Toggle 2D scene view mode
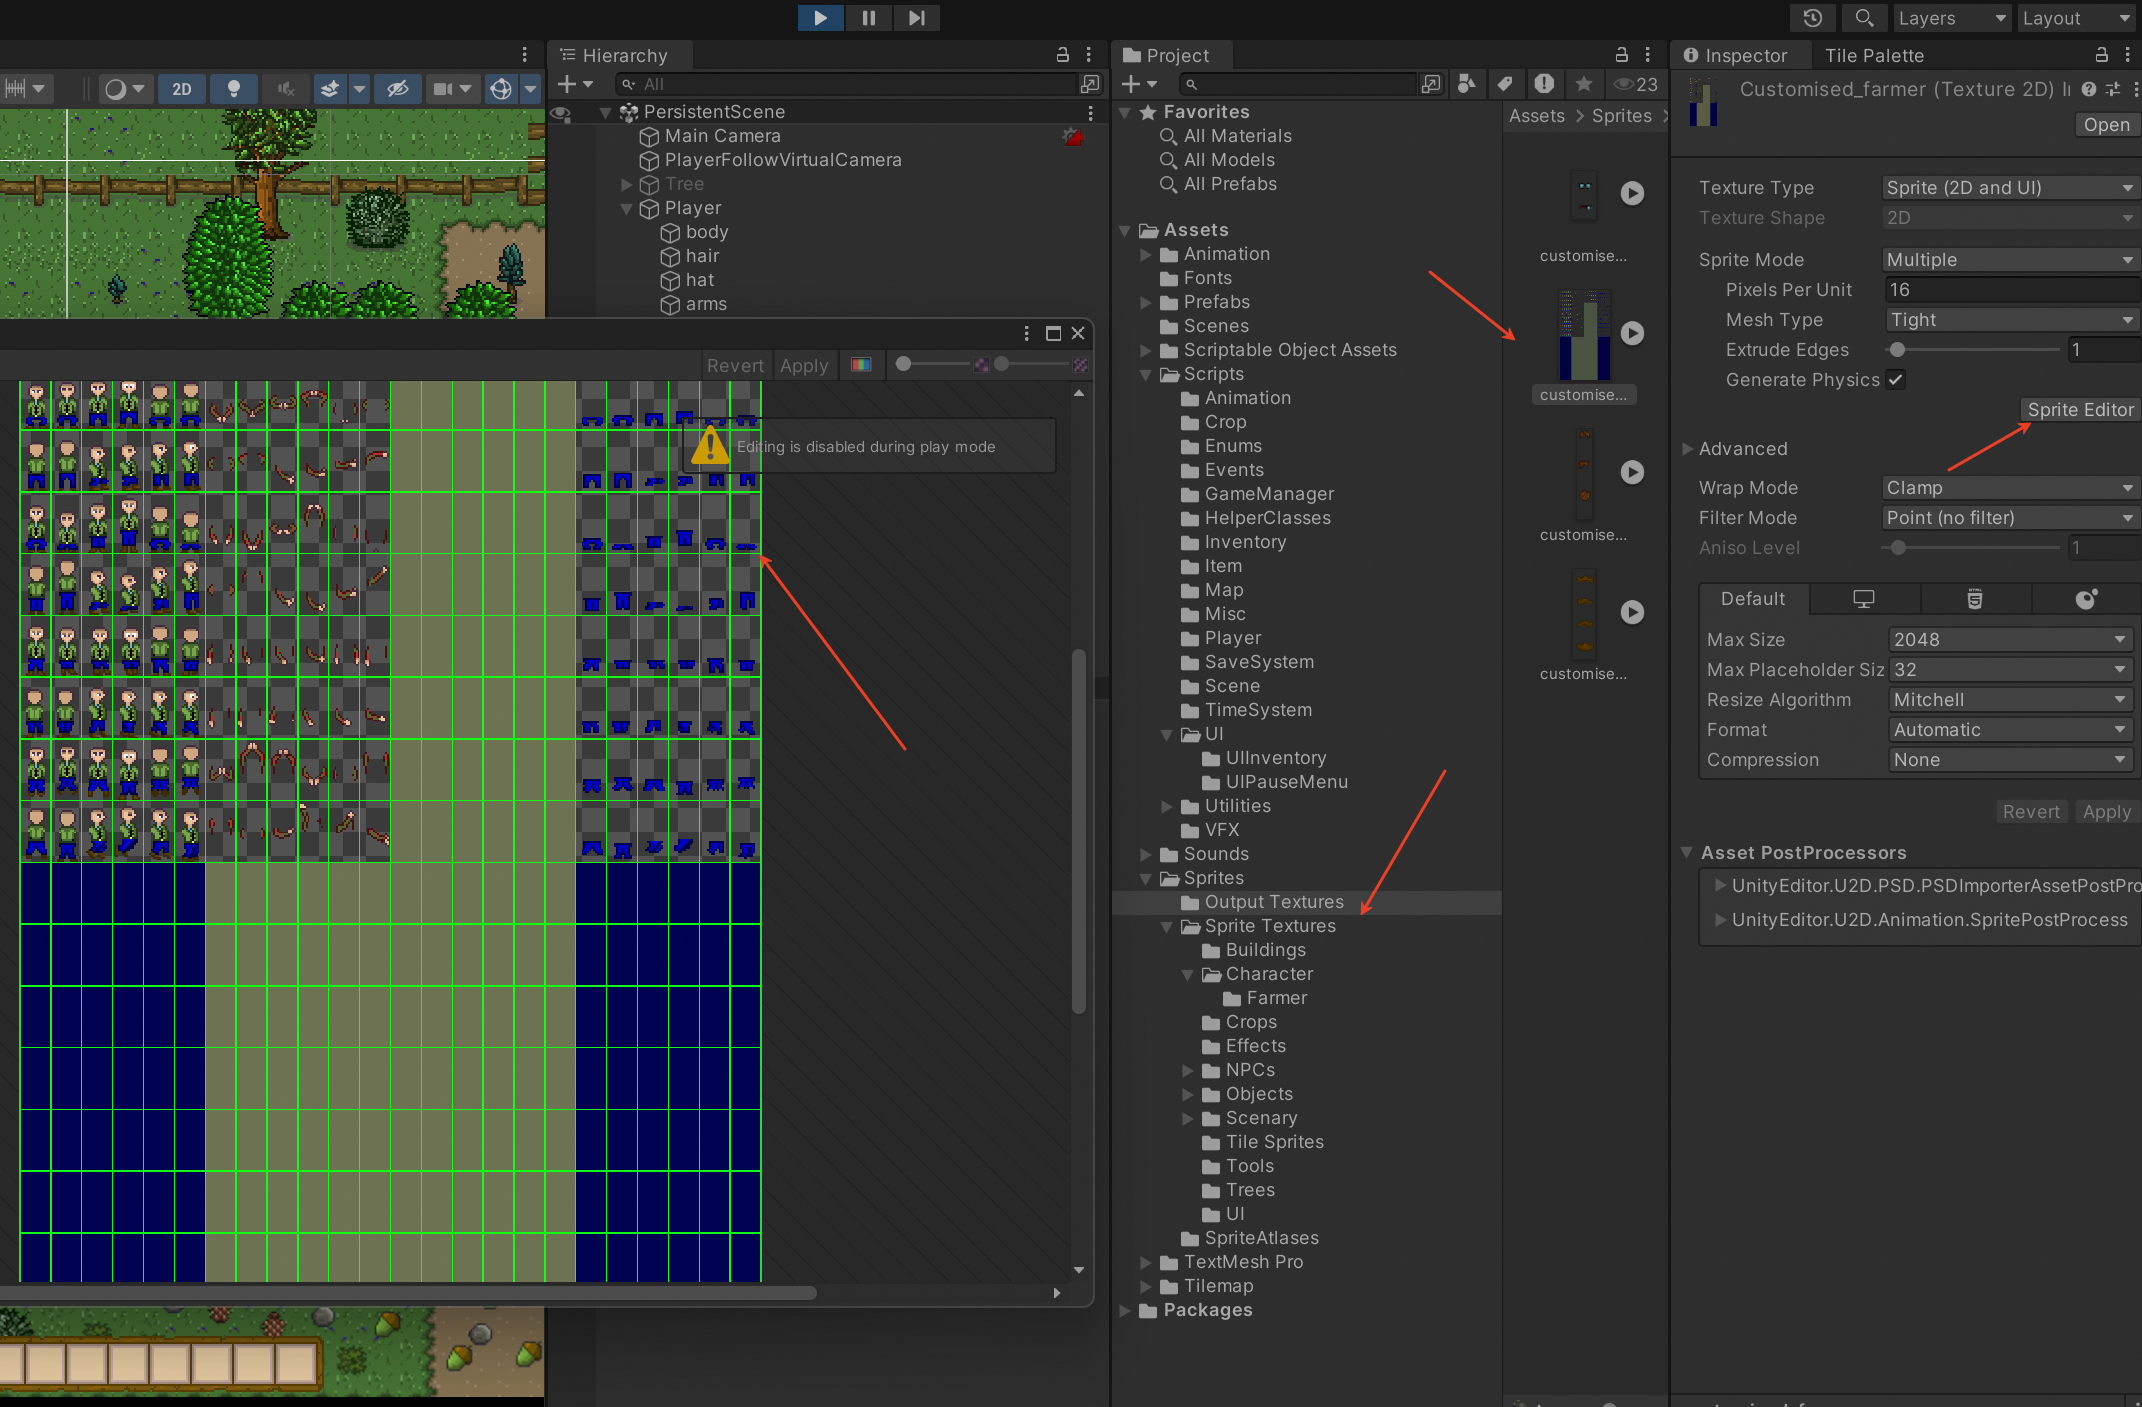Image resolution: width=2142 pixels, height=1407 pixels. [x=182, y=89]
